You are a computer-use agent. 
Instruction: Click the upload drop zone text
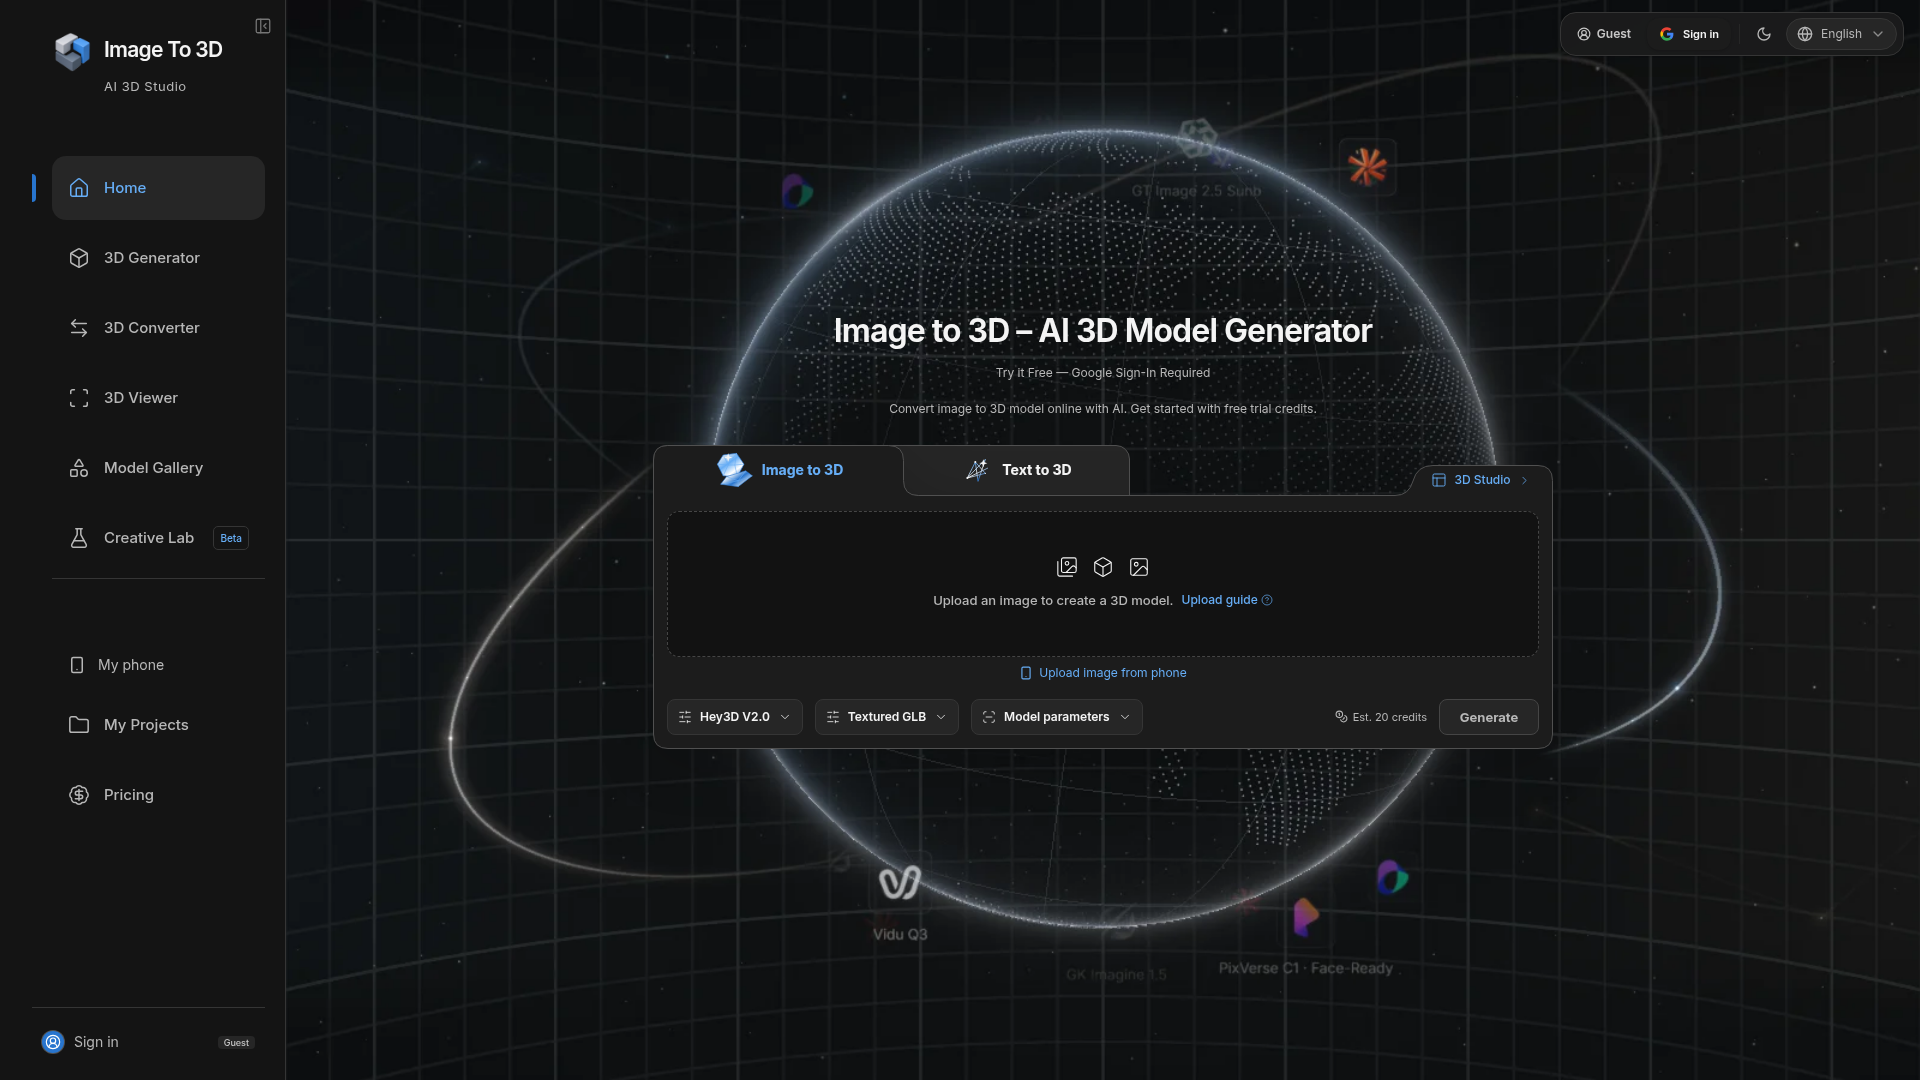[1052, 600]
